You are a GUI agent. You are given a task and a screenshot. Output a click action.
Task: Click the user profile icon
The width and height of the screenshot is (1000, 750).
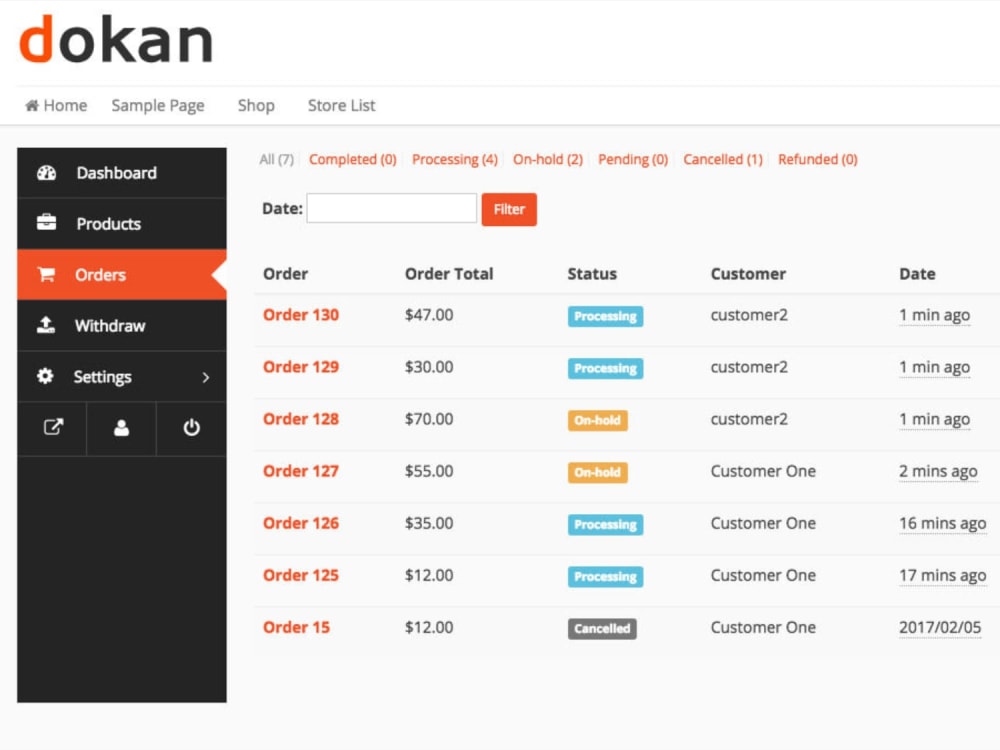121,428
